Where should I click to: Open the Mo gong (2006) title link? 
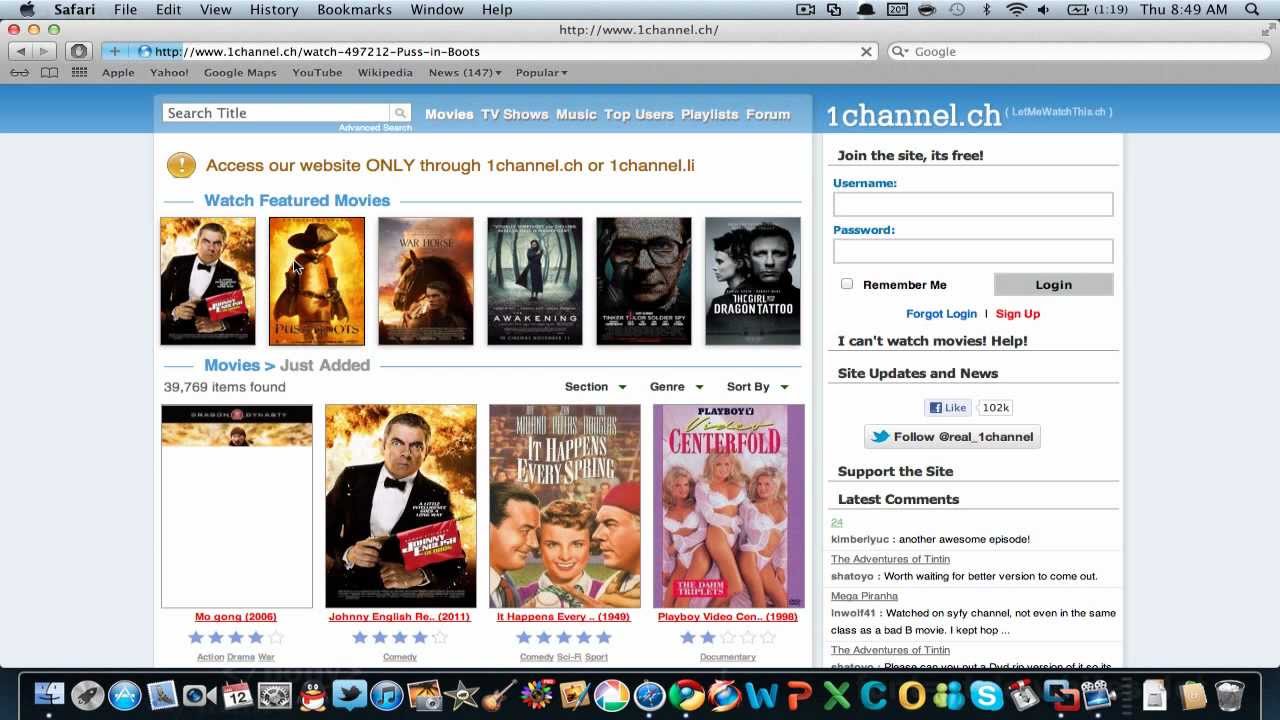(x=236, y=617)
